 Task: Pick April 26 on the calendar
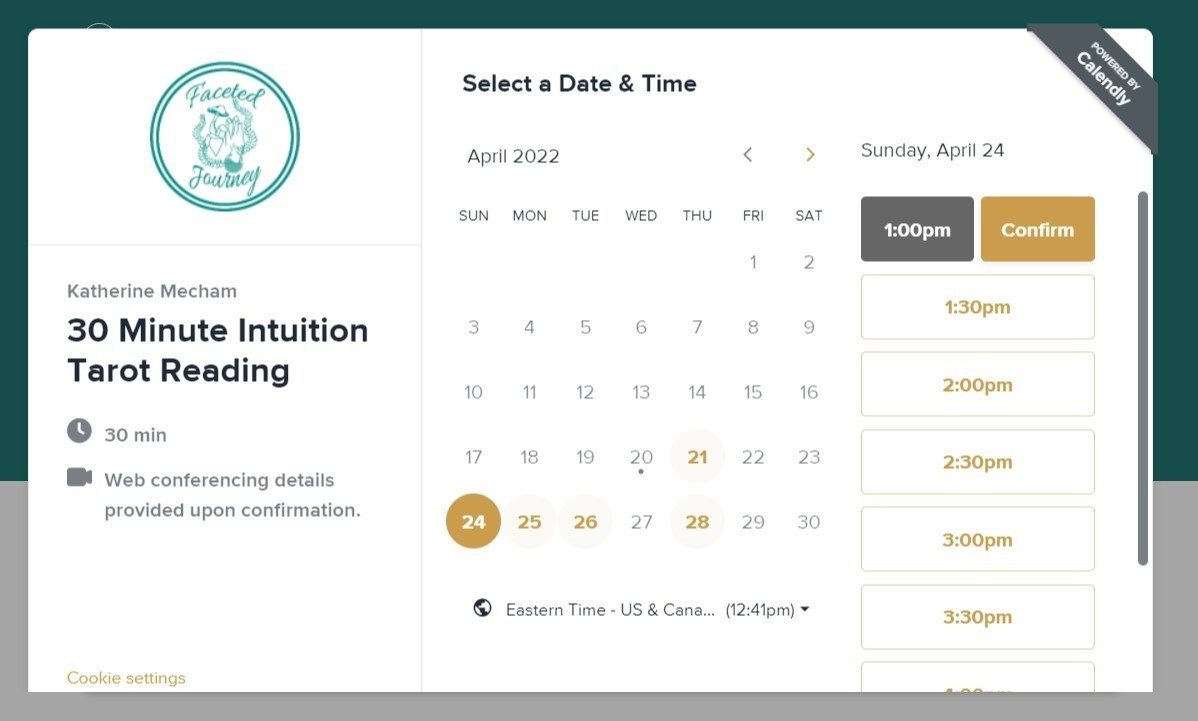pyautogui.click(x=585, y=522)
